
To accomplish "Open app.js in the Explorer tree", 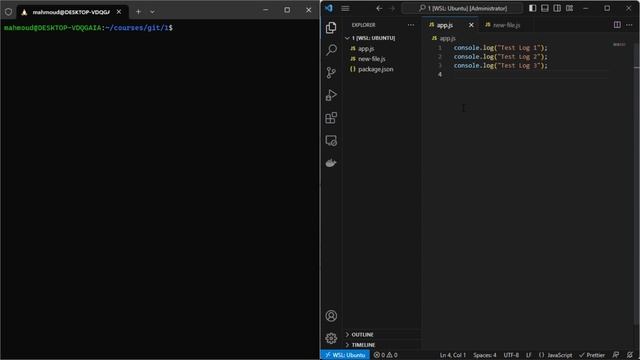I will click(366, 49).
